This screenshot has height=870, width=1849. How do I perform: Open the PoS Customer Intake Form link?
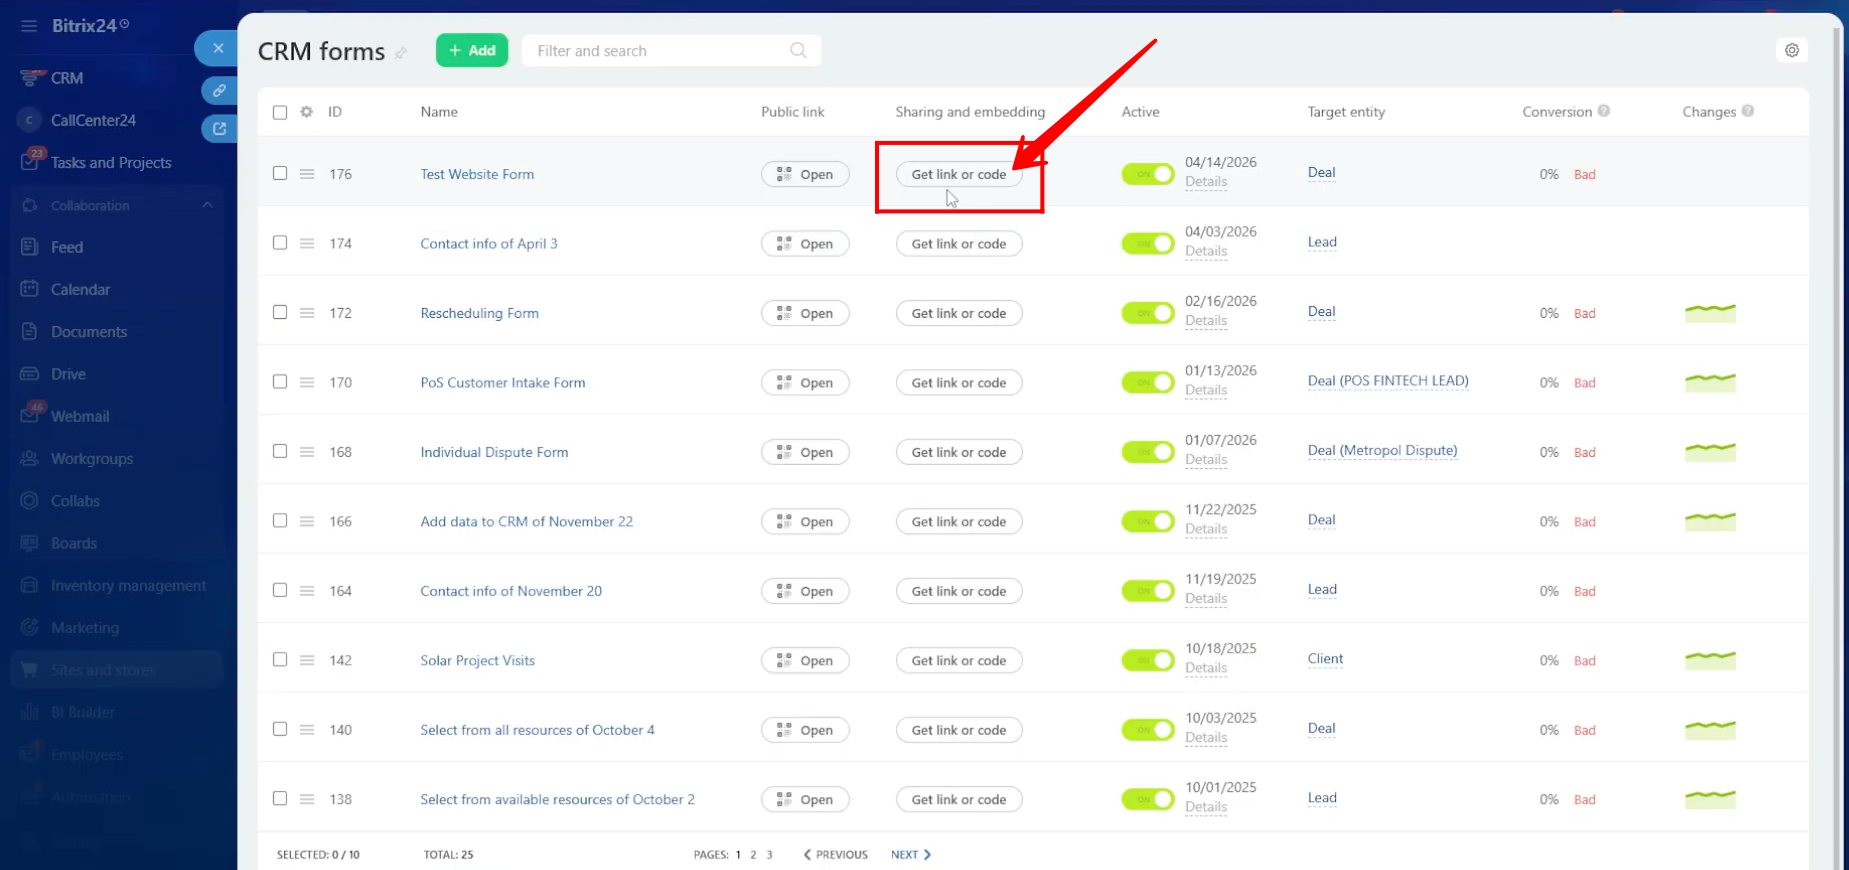point(503,382)
